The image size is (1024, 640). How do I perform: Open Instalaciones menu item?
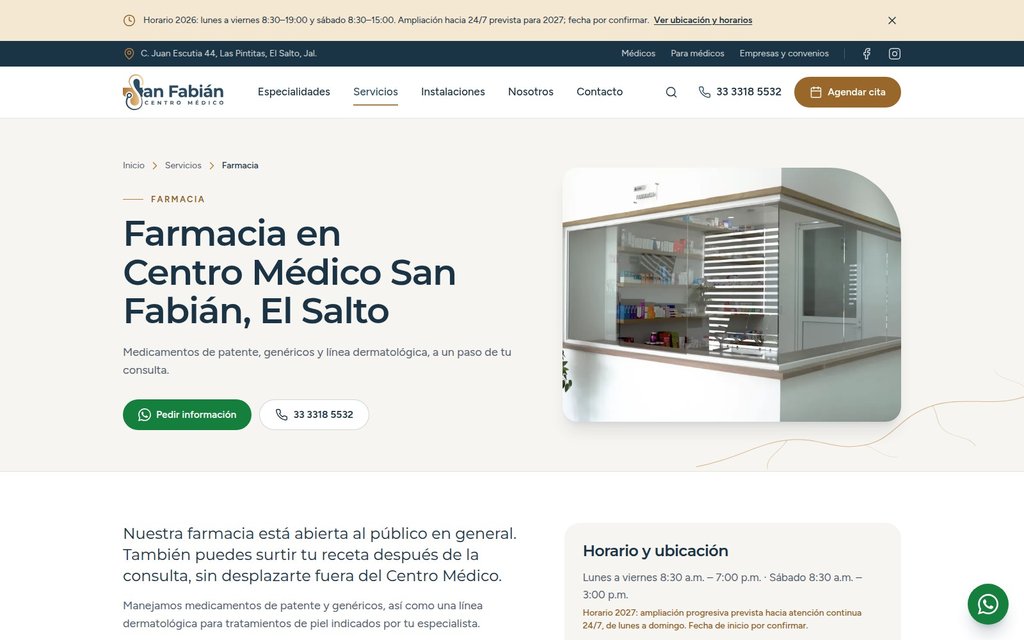(x=453, y=92)
